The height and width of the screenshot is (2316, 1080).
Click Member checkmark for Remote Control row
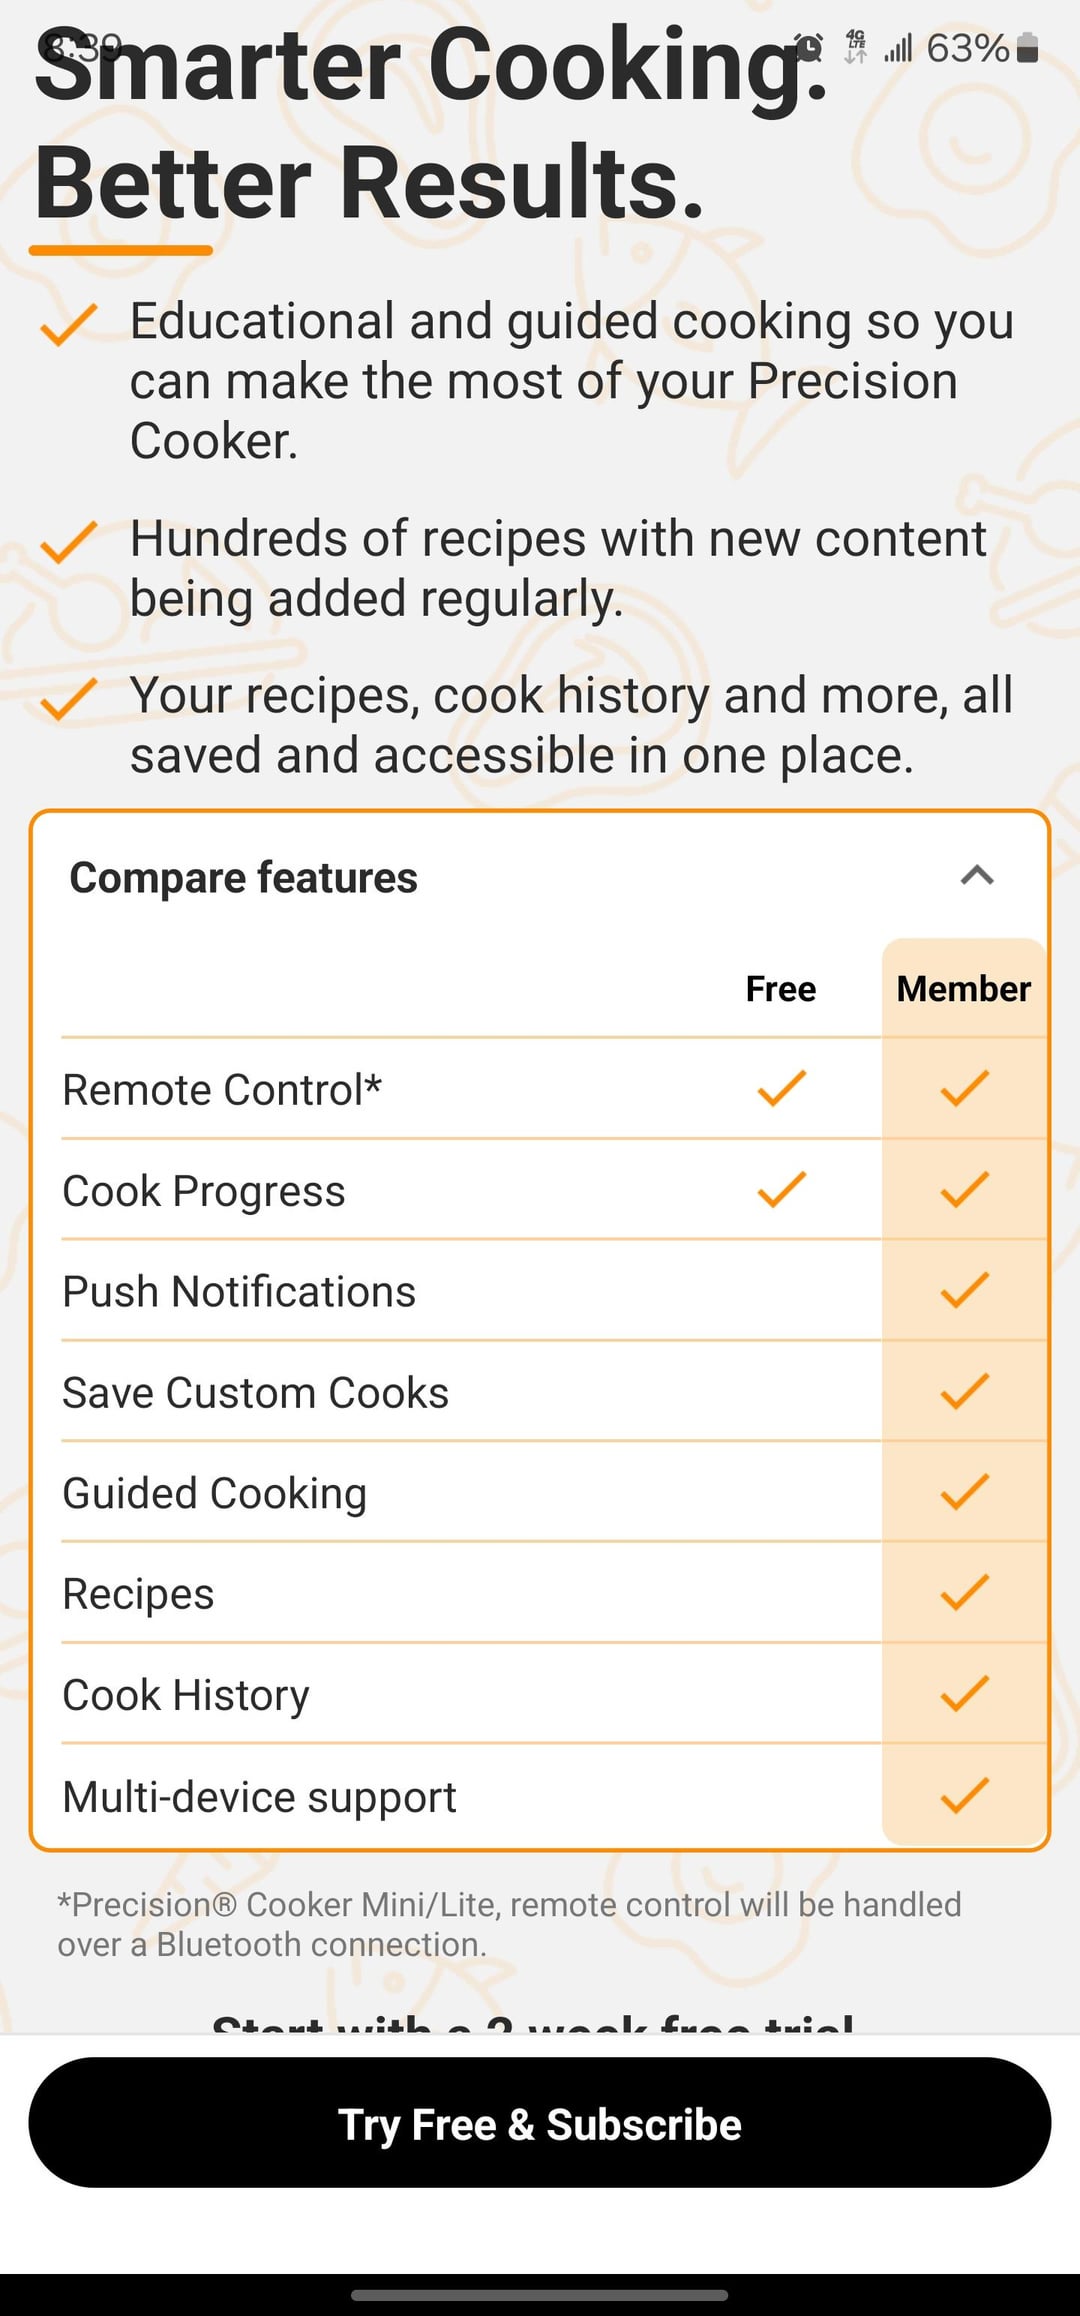tap(964, 1088)
